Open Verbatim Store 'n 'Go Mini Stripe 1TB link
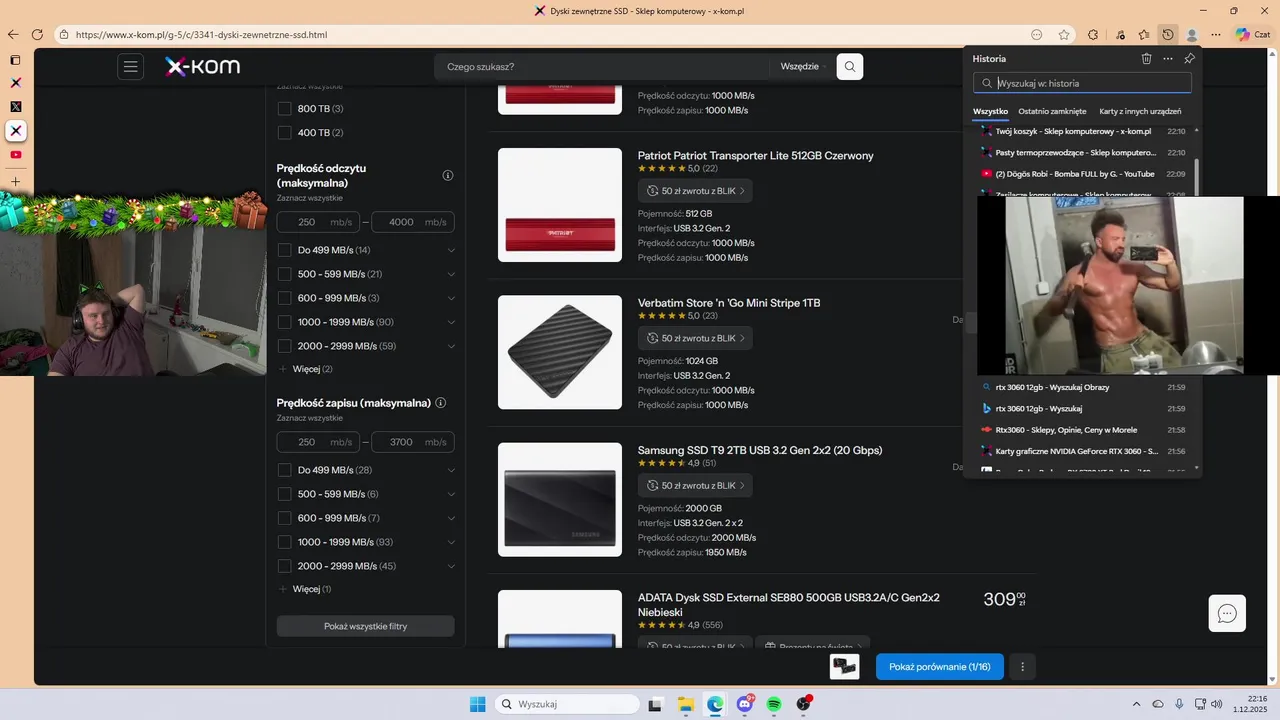 [x=729, y=303]
